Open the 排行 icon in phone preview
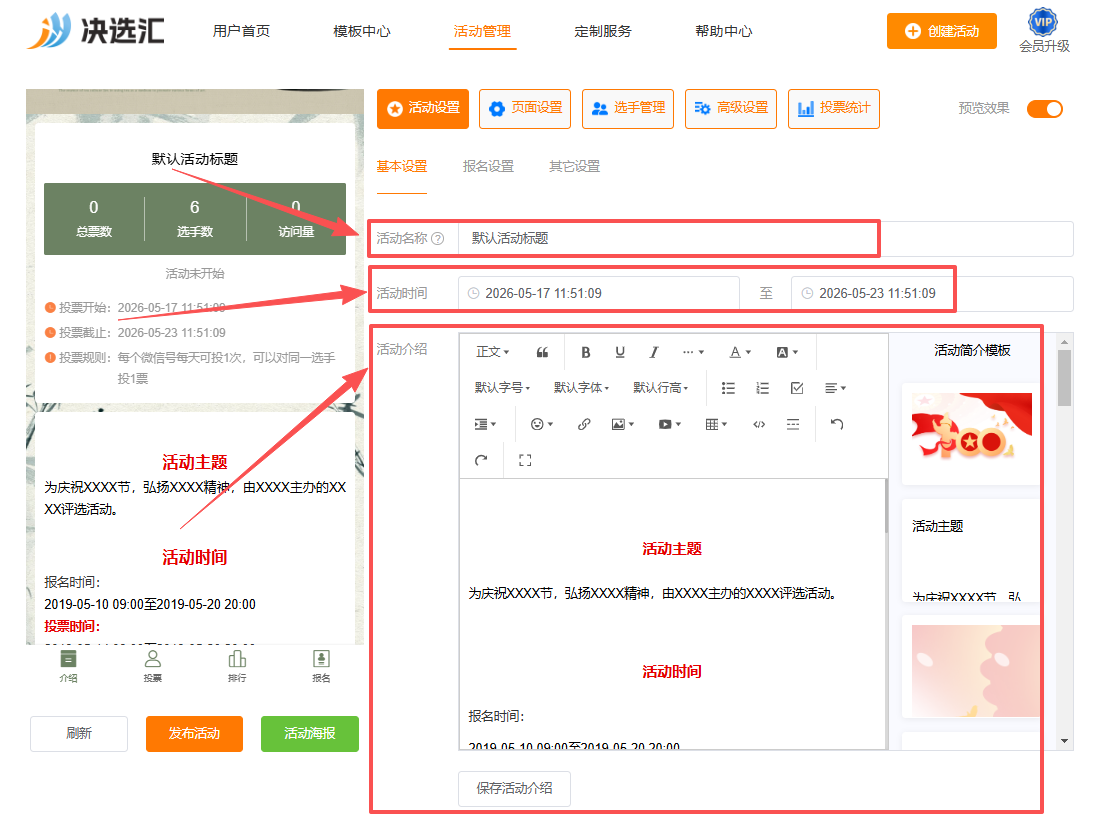This screenshot has height=823, width=1115. coord(238,666)
